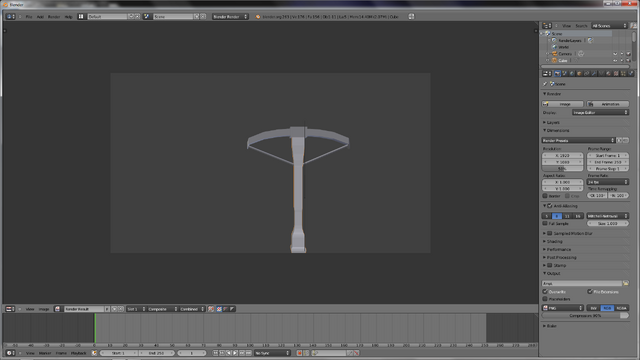Screen dimensions: 640x360
Task: Enable the Sampled Motion Blur checkbox
Action: point(550,233)
